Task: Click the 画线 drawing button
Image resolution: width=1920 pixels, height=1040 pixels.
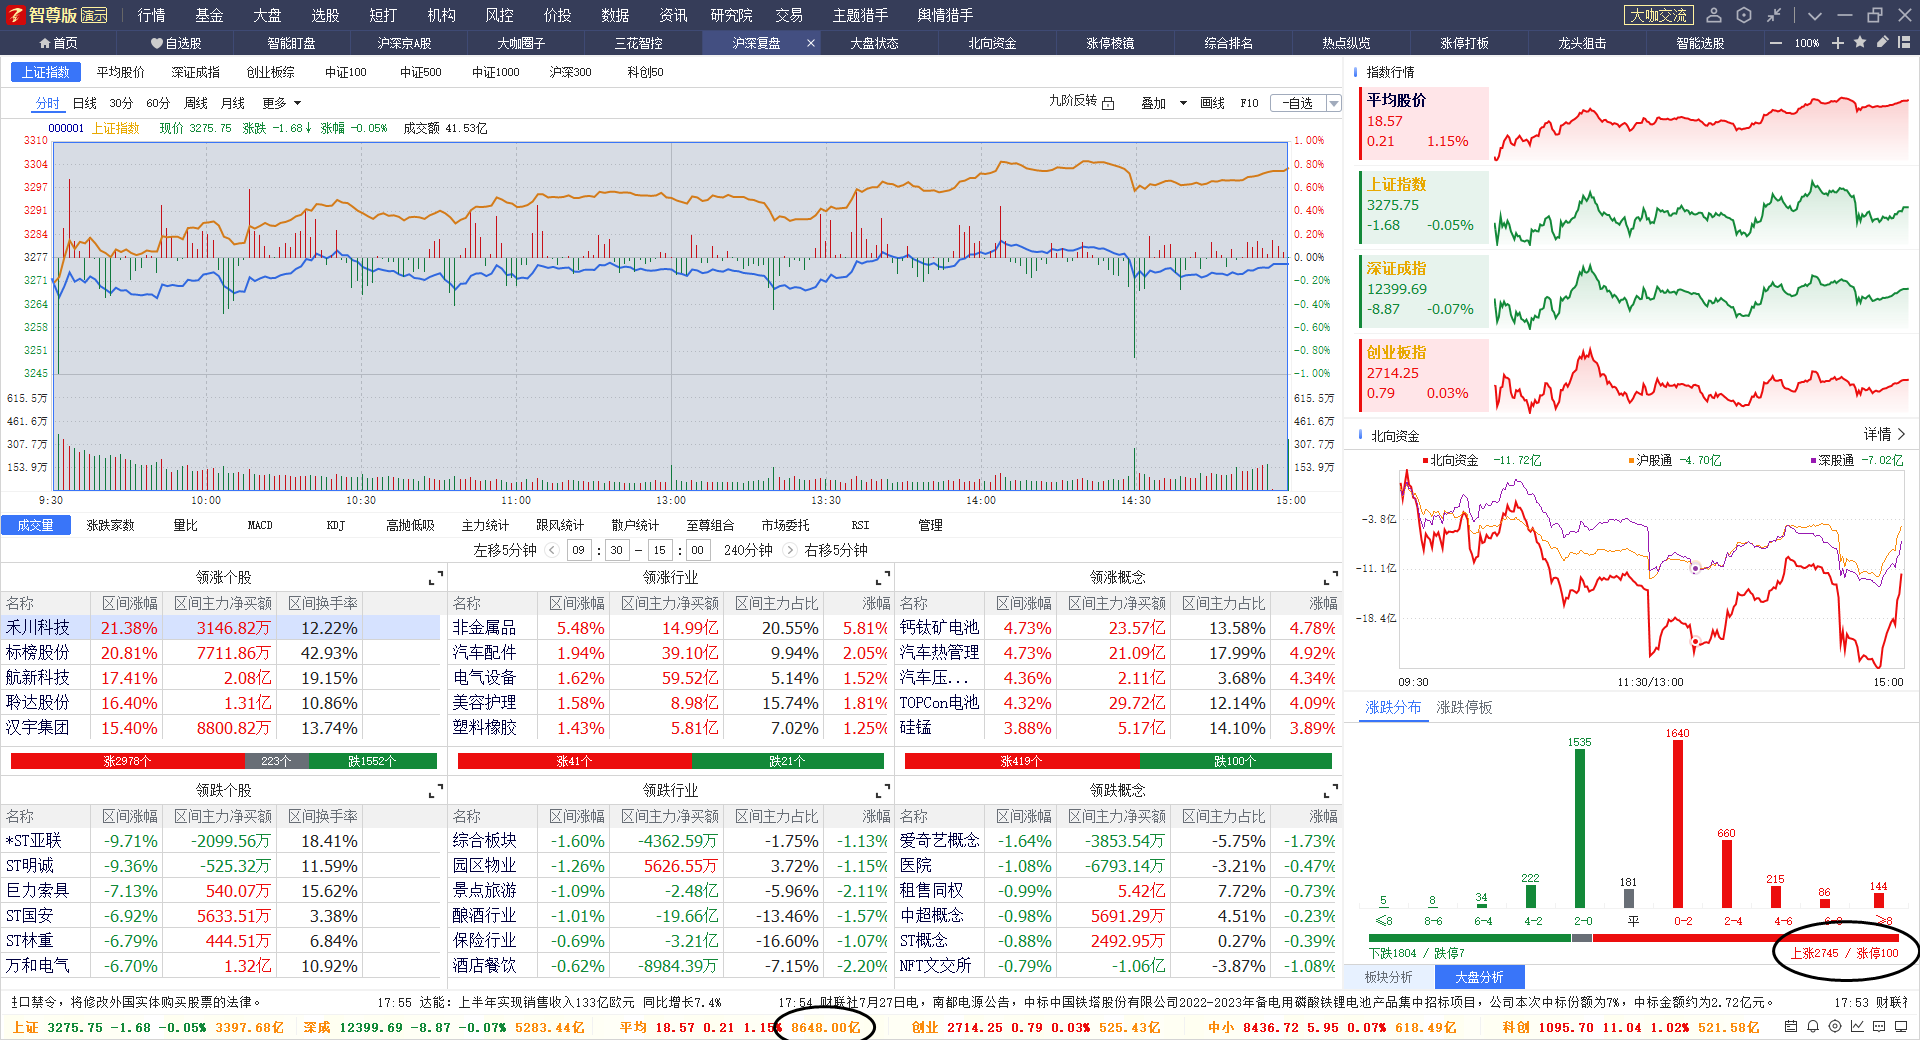Action: (1212, 103)
